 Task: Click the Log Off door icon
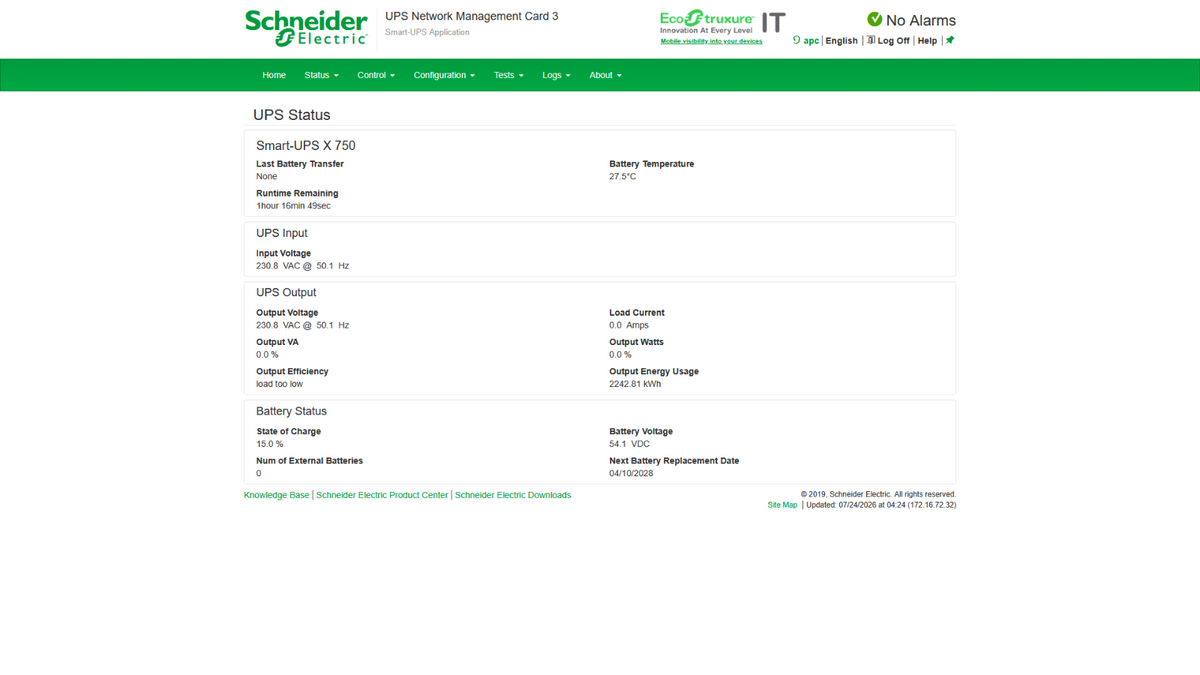pyautogui.click(x=870, y=41)
